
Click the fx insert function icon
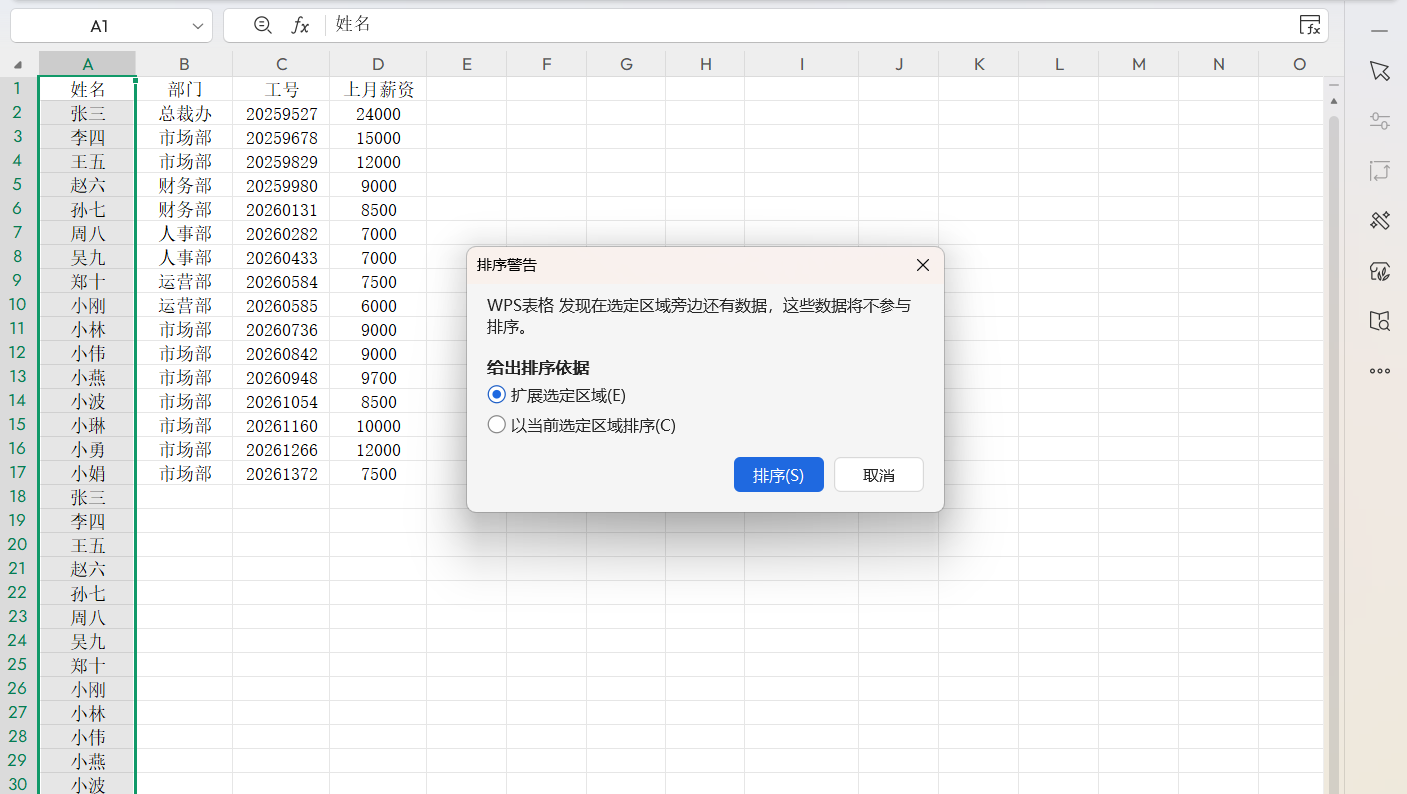click(301, 26)
